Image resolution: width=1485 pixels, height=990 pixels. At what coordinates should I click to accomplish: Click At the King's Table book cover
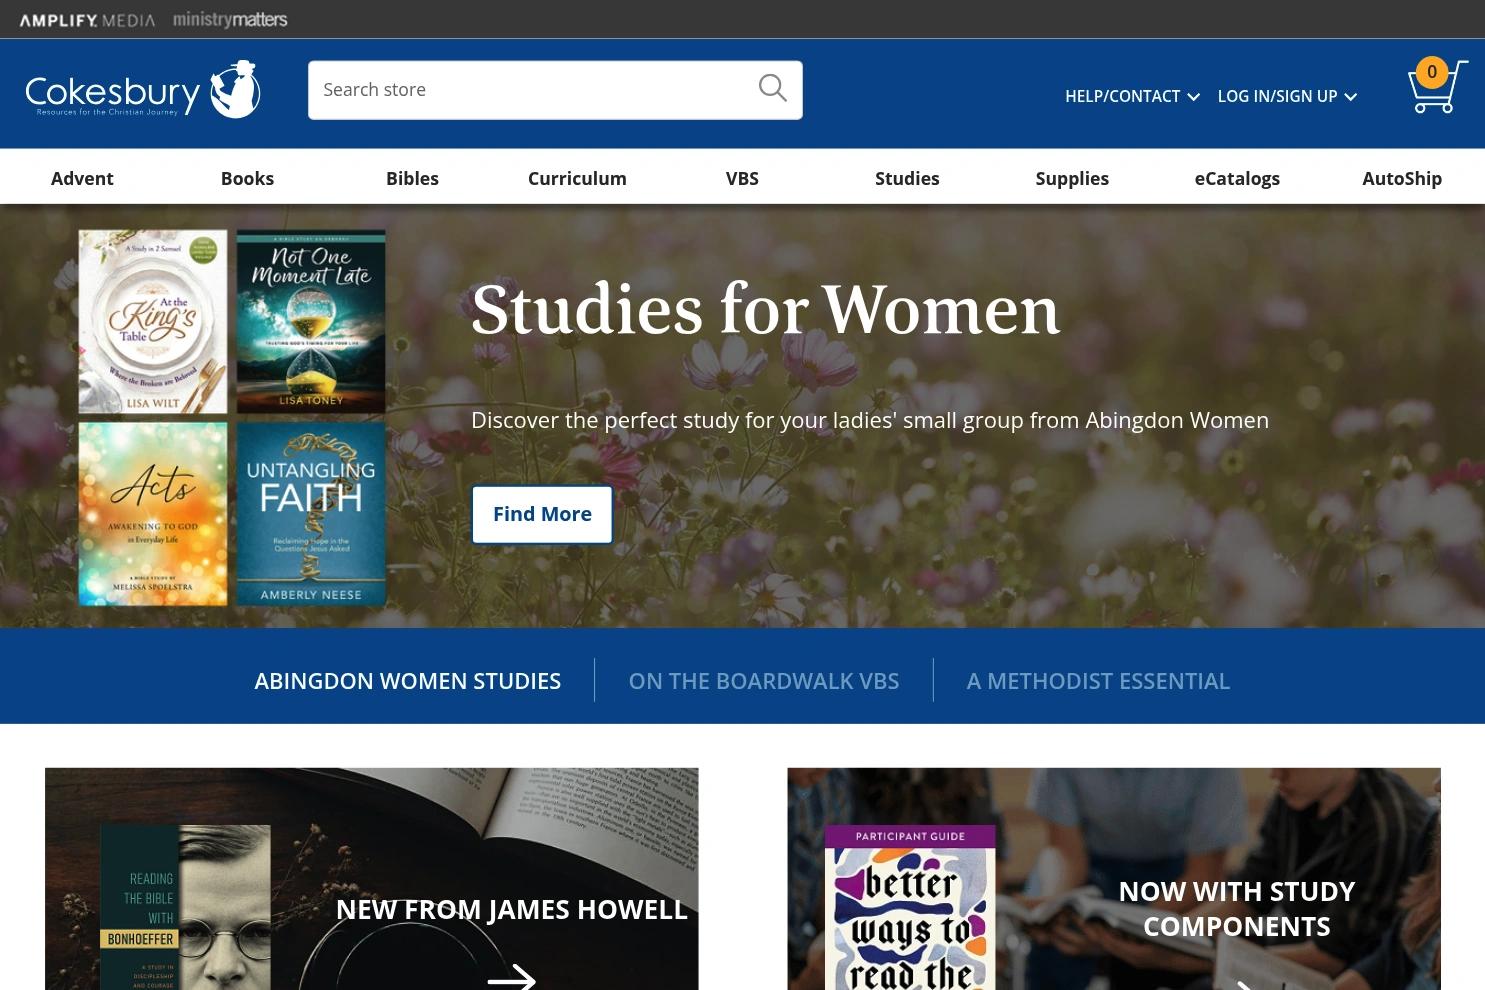coord(153,322)
